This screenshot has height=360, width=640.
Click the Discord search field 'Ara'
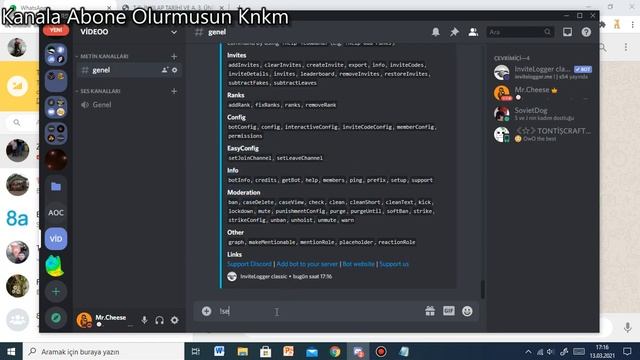tap(520, 32)
